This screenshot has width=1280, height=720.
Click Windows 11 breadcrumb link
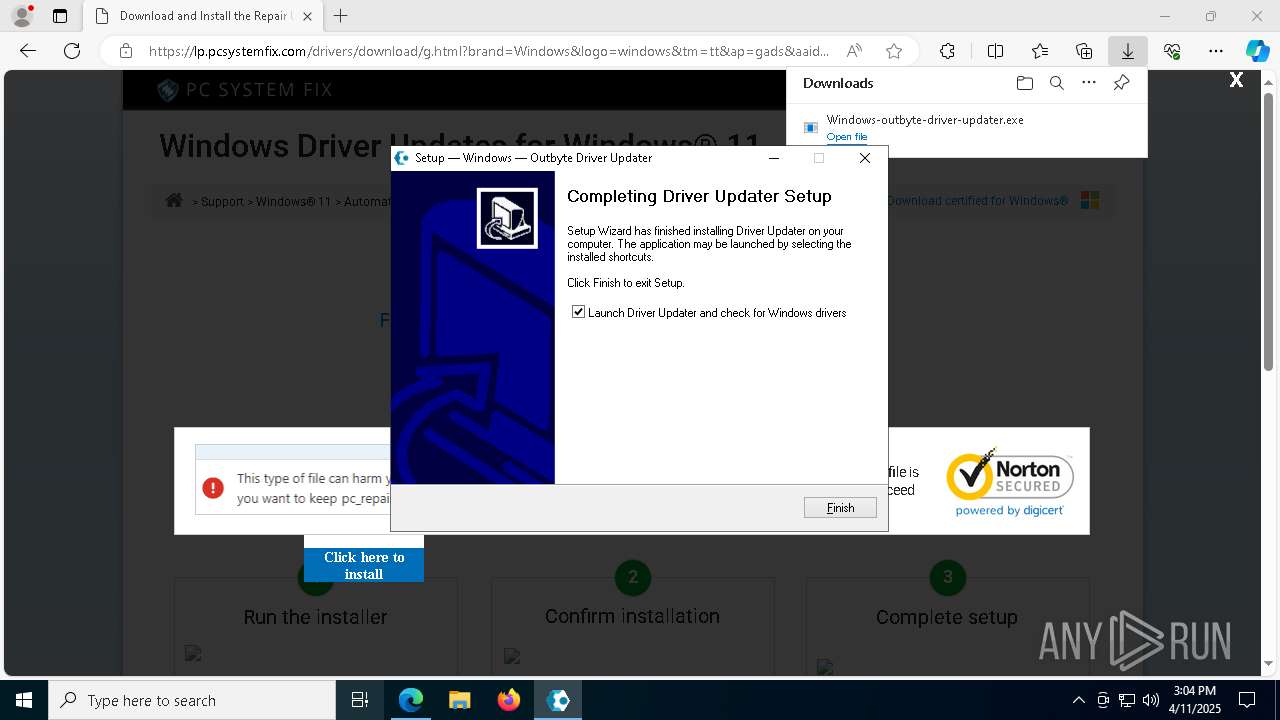pos(293,201)
